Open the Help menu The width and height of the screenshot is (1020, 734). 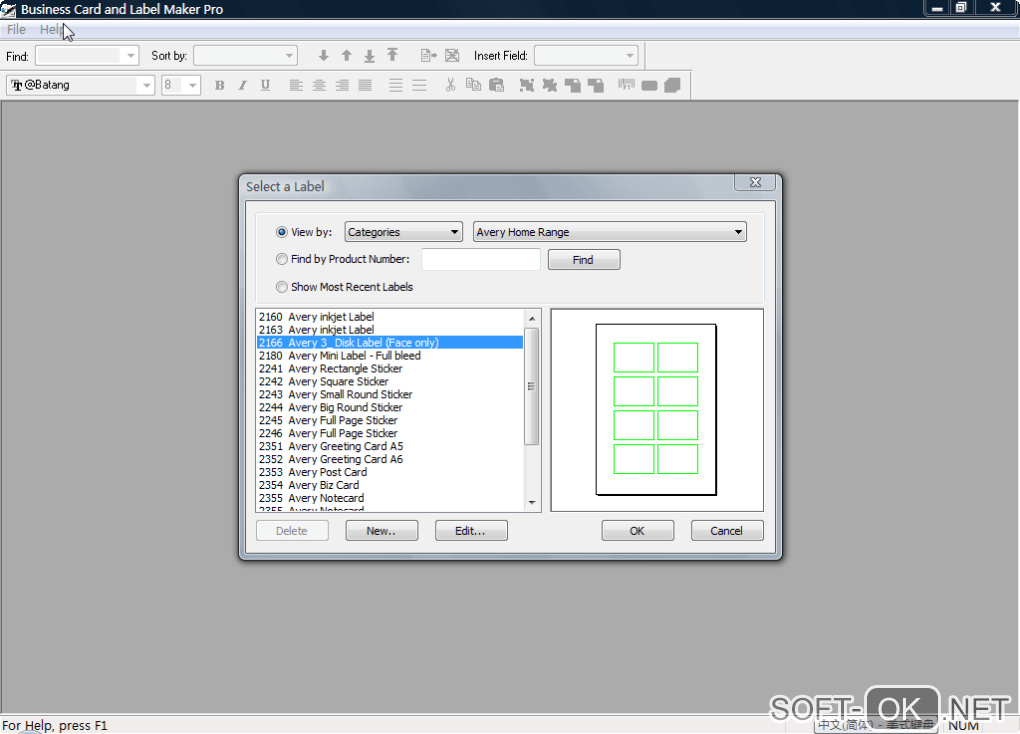pyautogui.click(x=51, y=29)
